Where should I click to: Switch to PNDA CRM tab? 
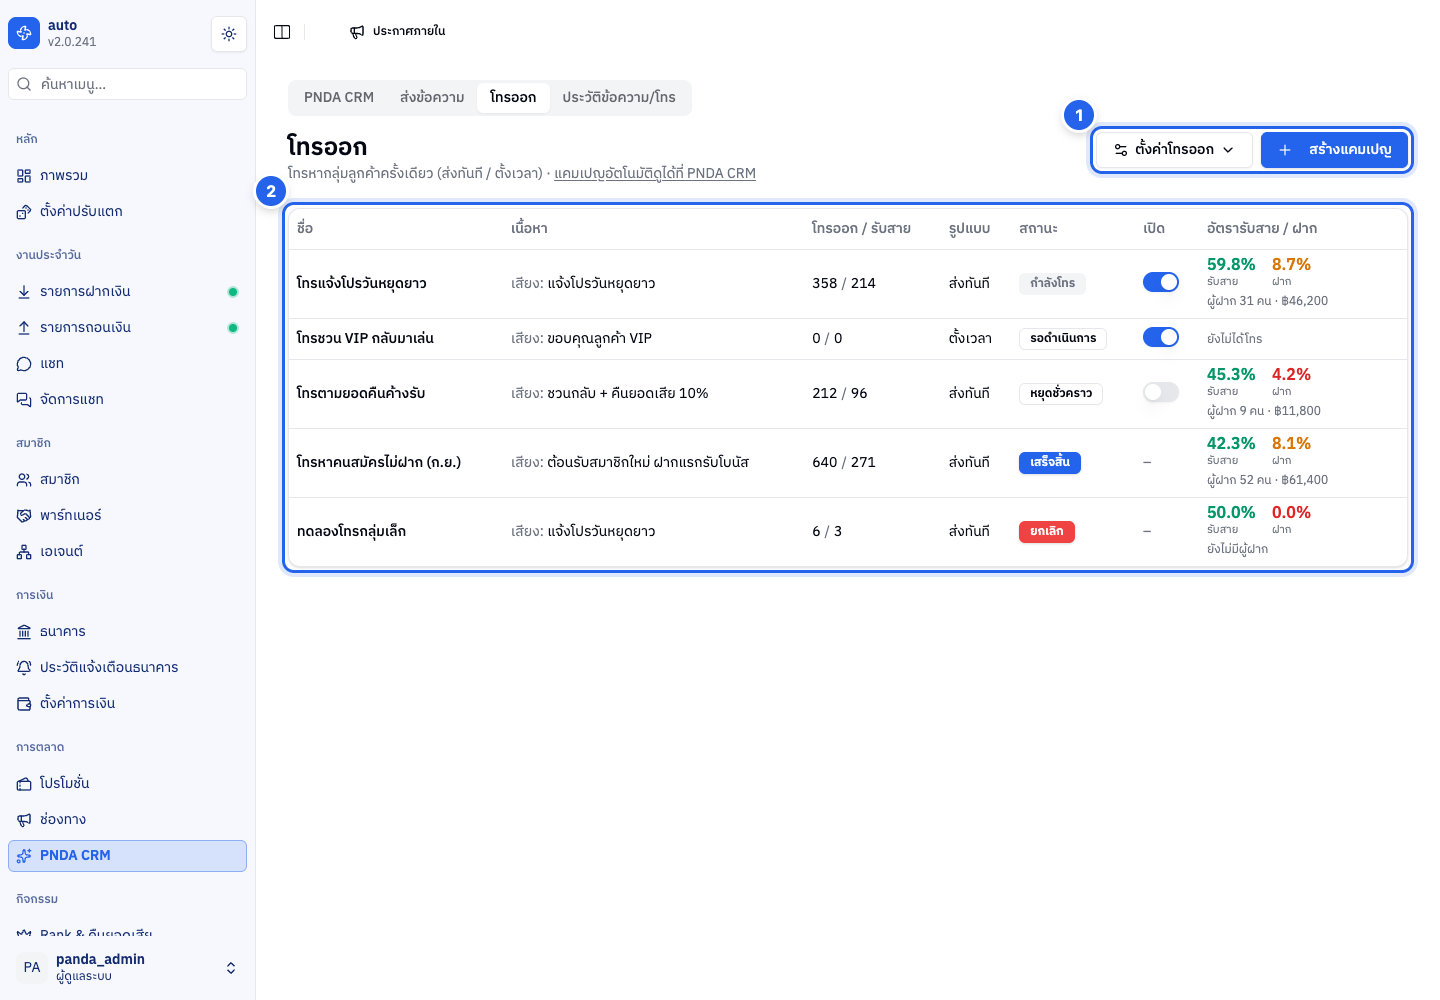(339, 98)
